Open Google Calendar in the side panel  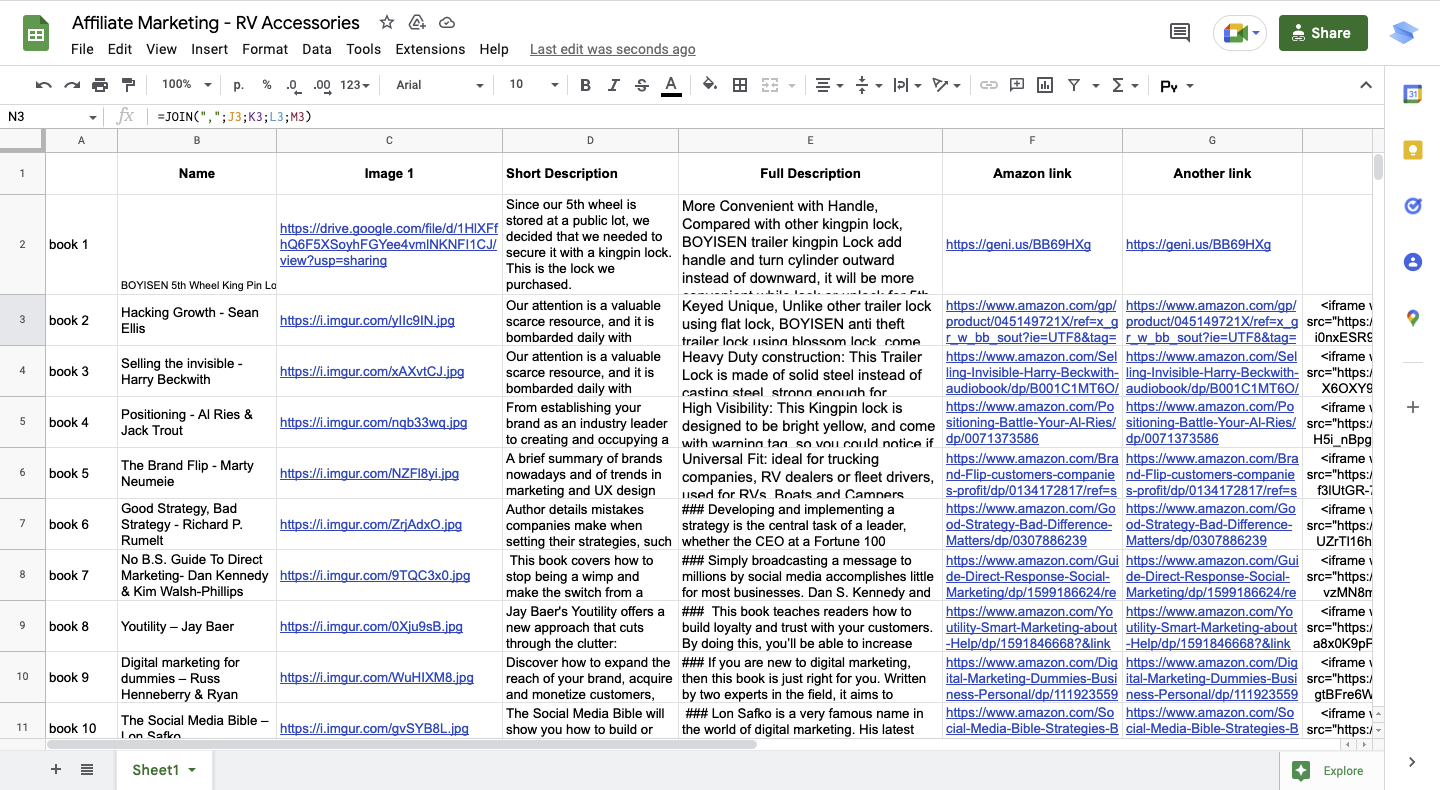tap(1412, 94)
